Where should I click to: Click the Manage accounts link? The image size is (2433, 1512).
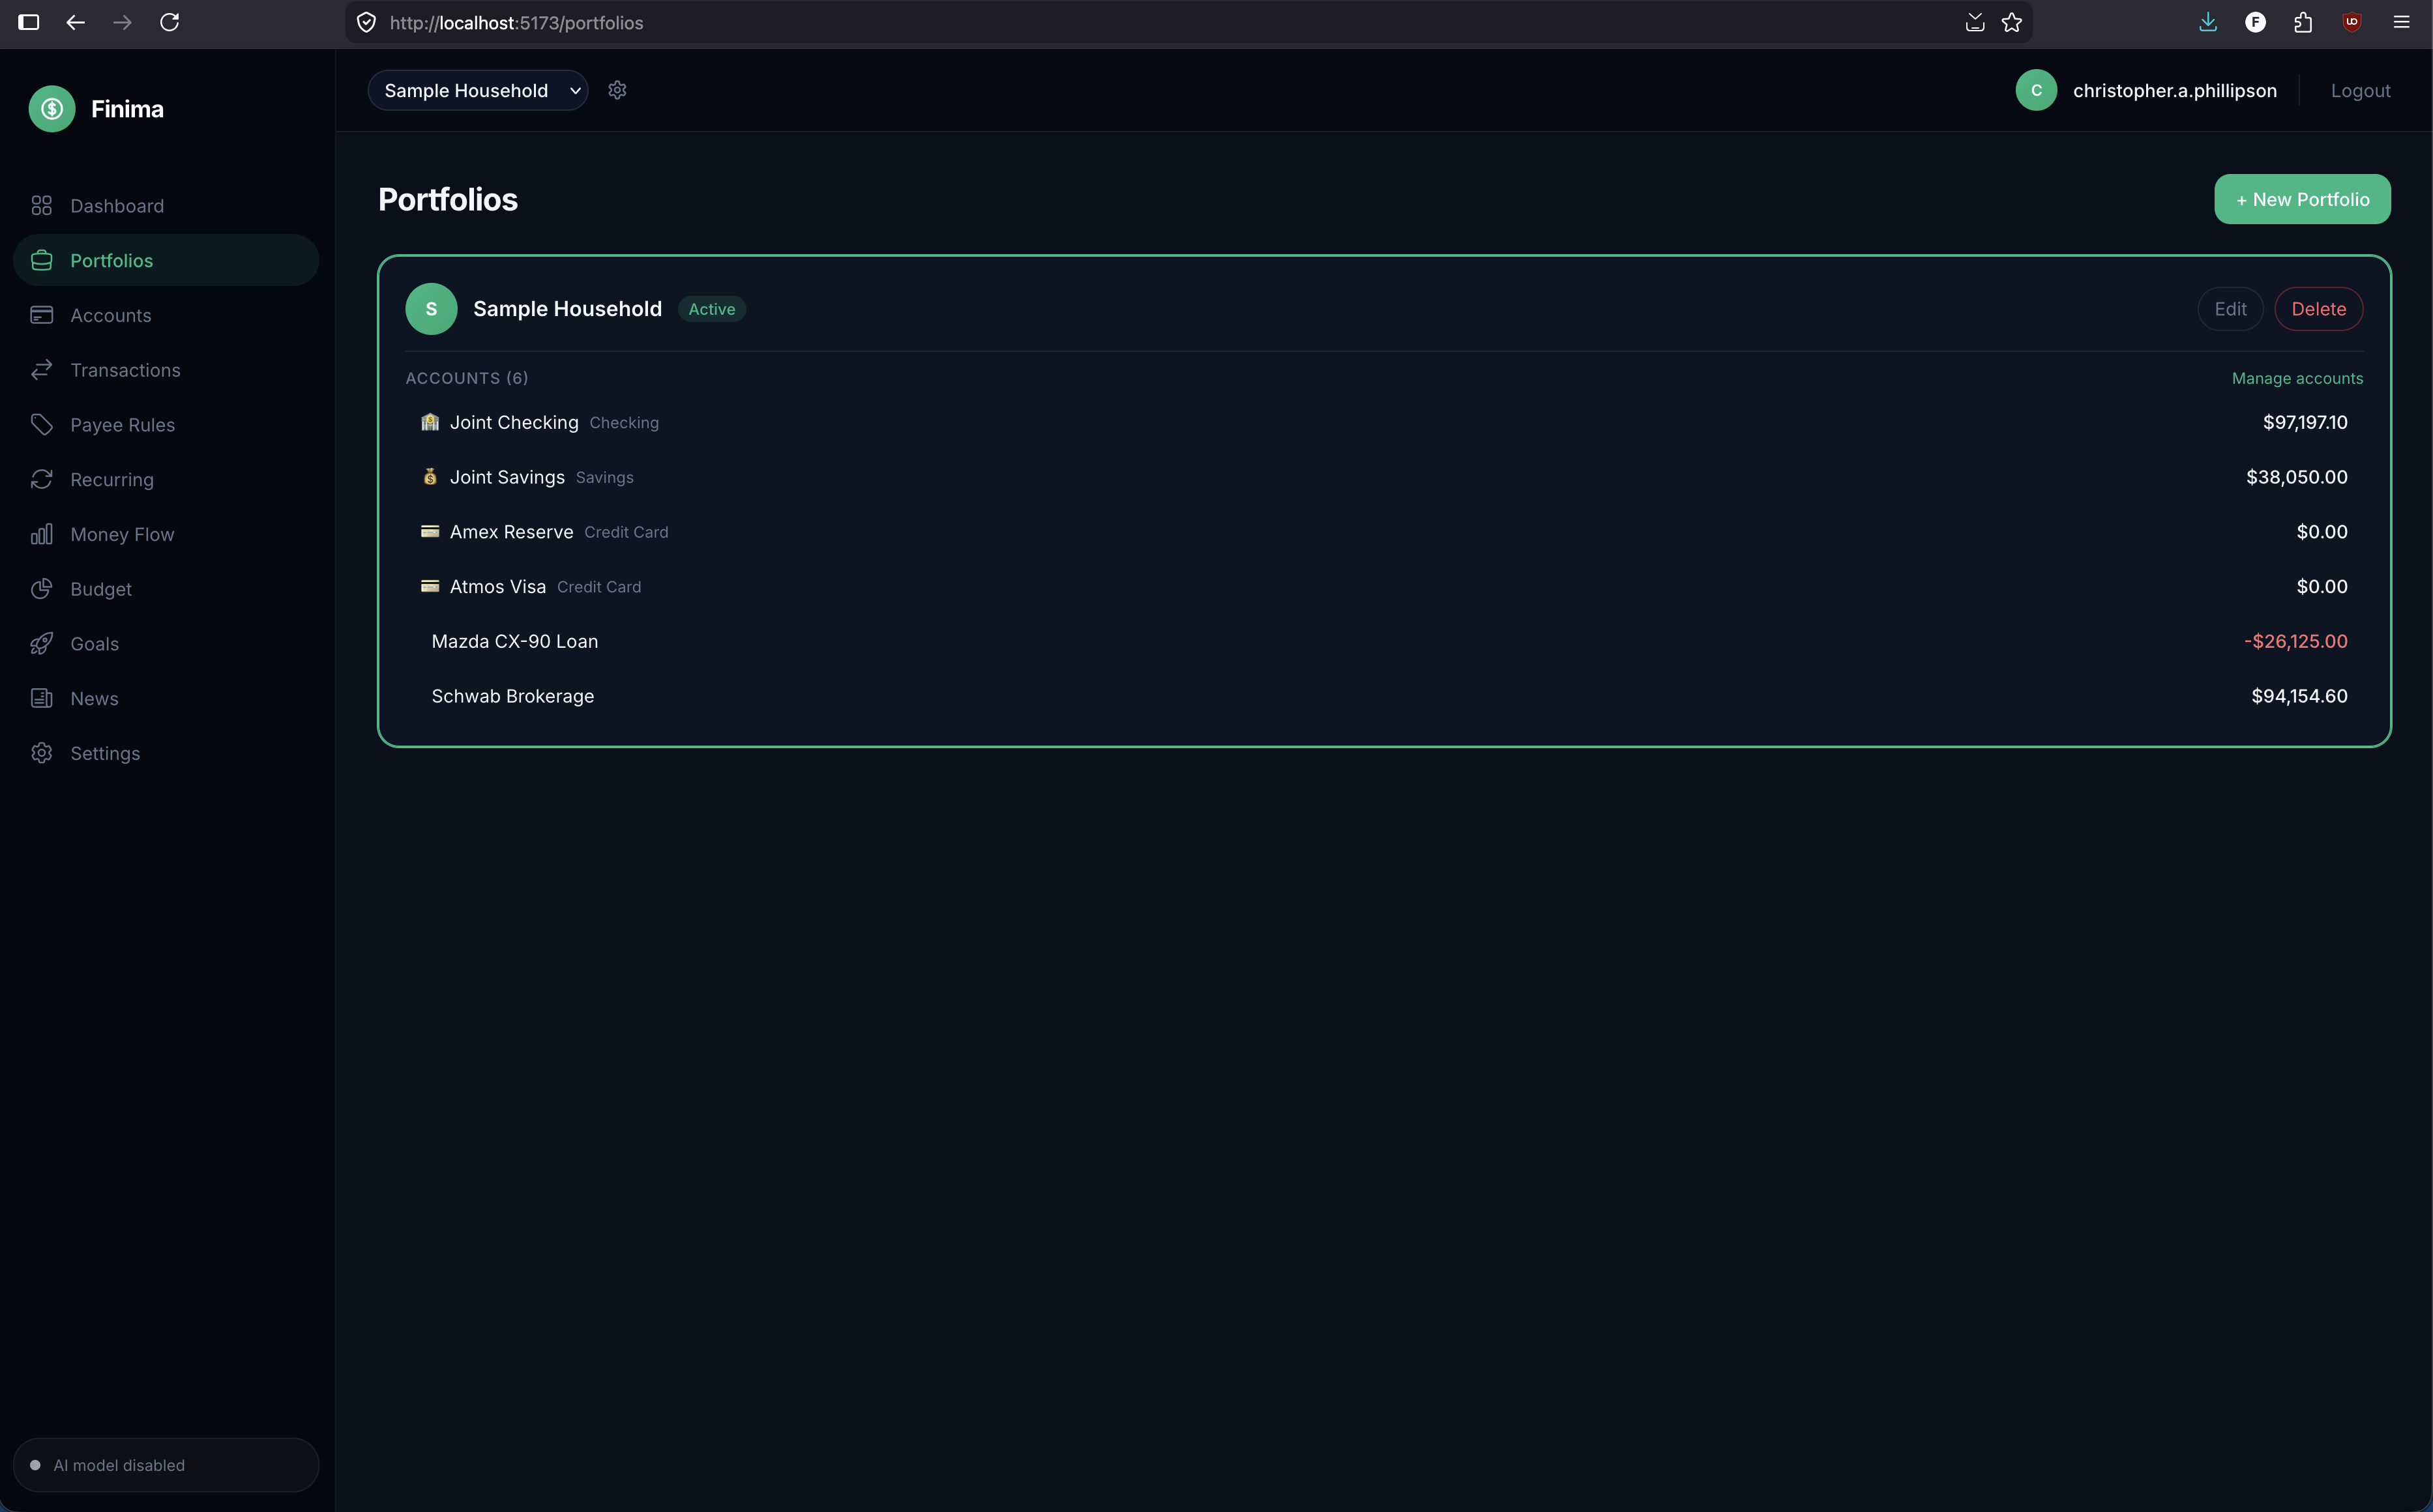pyautogui.click(x=2297, y=378)
